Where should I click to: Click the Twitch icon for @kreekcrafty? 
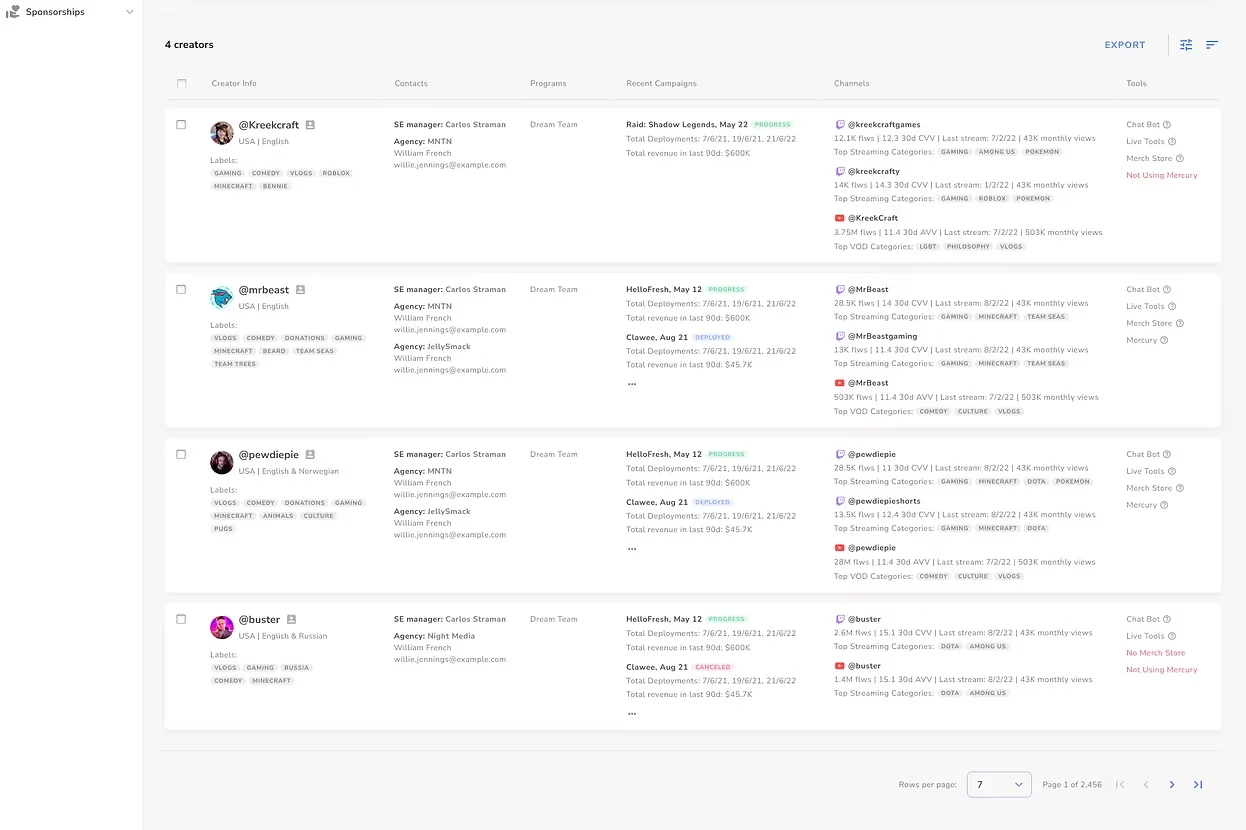click(840, 171)
